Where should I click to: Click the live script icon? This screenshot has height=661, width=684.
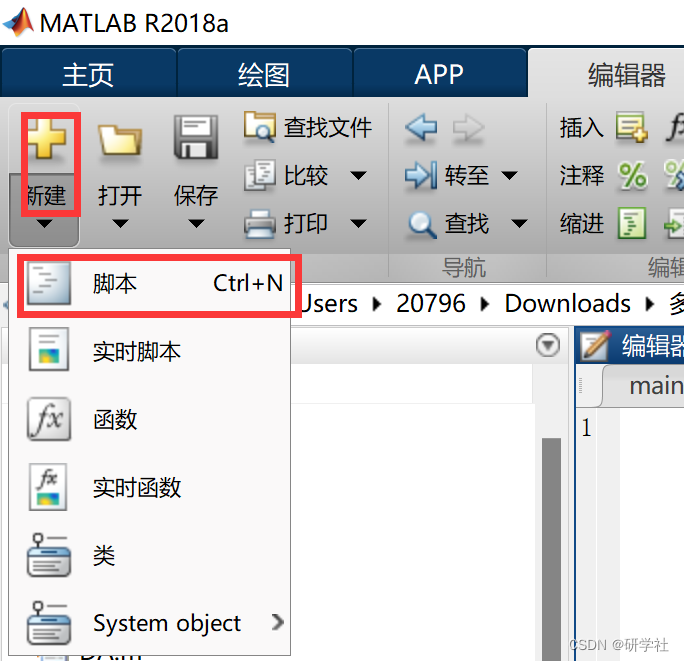[49, 349]
